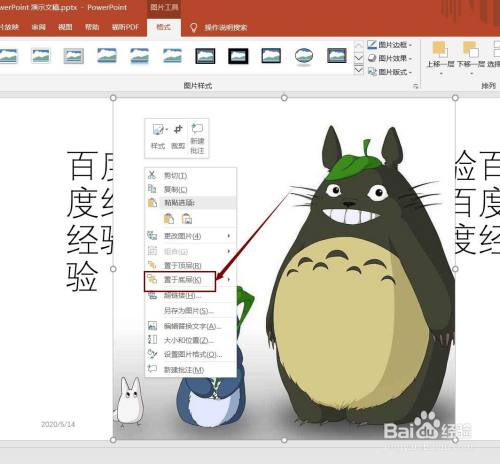Image resolution: width=500 pixels, height=464 pixels.
Task: Select Crop (裁剪) in the mini toolbar
Action: pyautogui.click(x=178, y=137)
